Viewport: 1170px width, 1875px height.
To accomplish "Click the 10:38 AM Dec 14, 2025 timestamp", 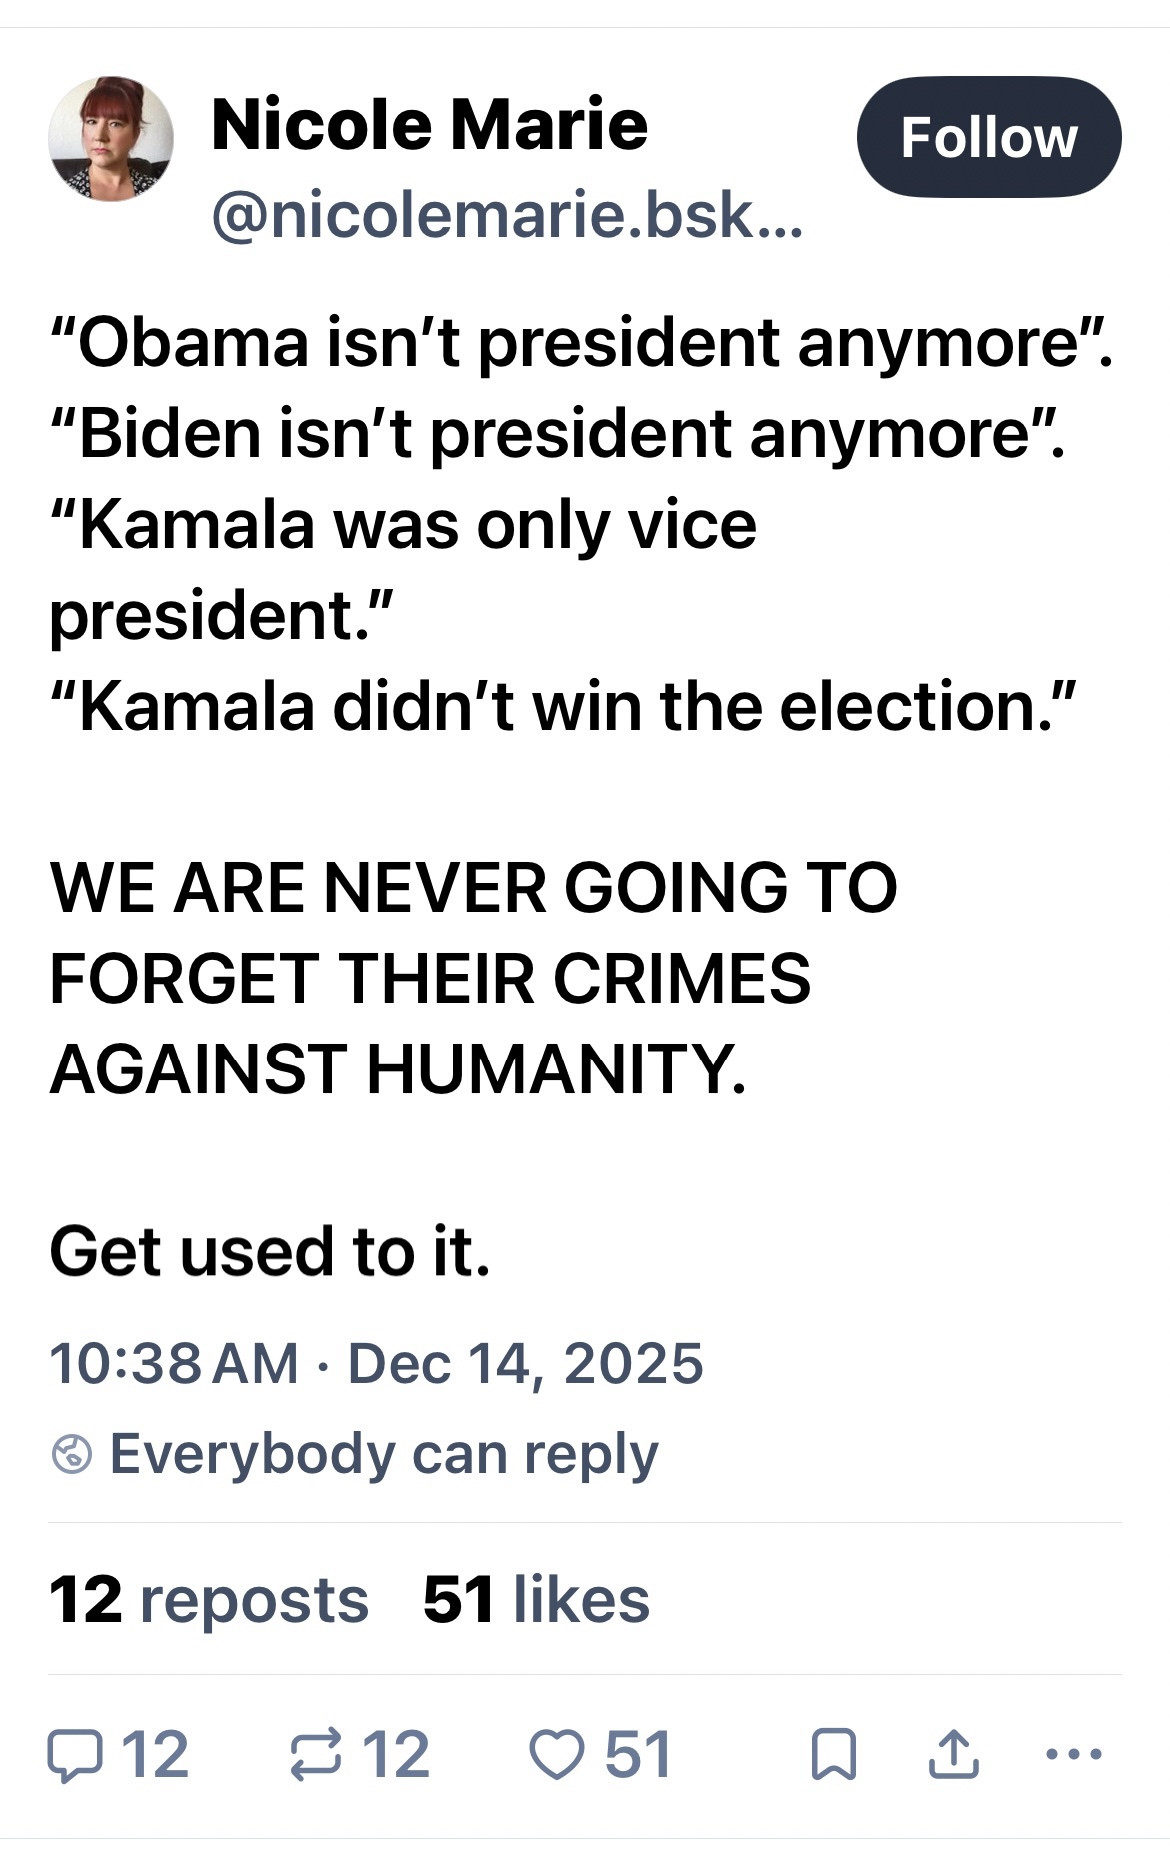I will (376, 1364).
